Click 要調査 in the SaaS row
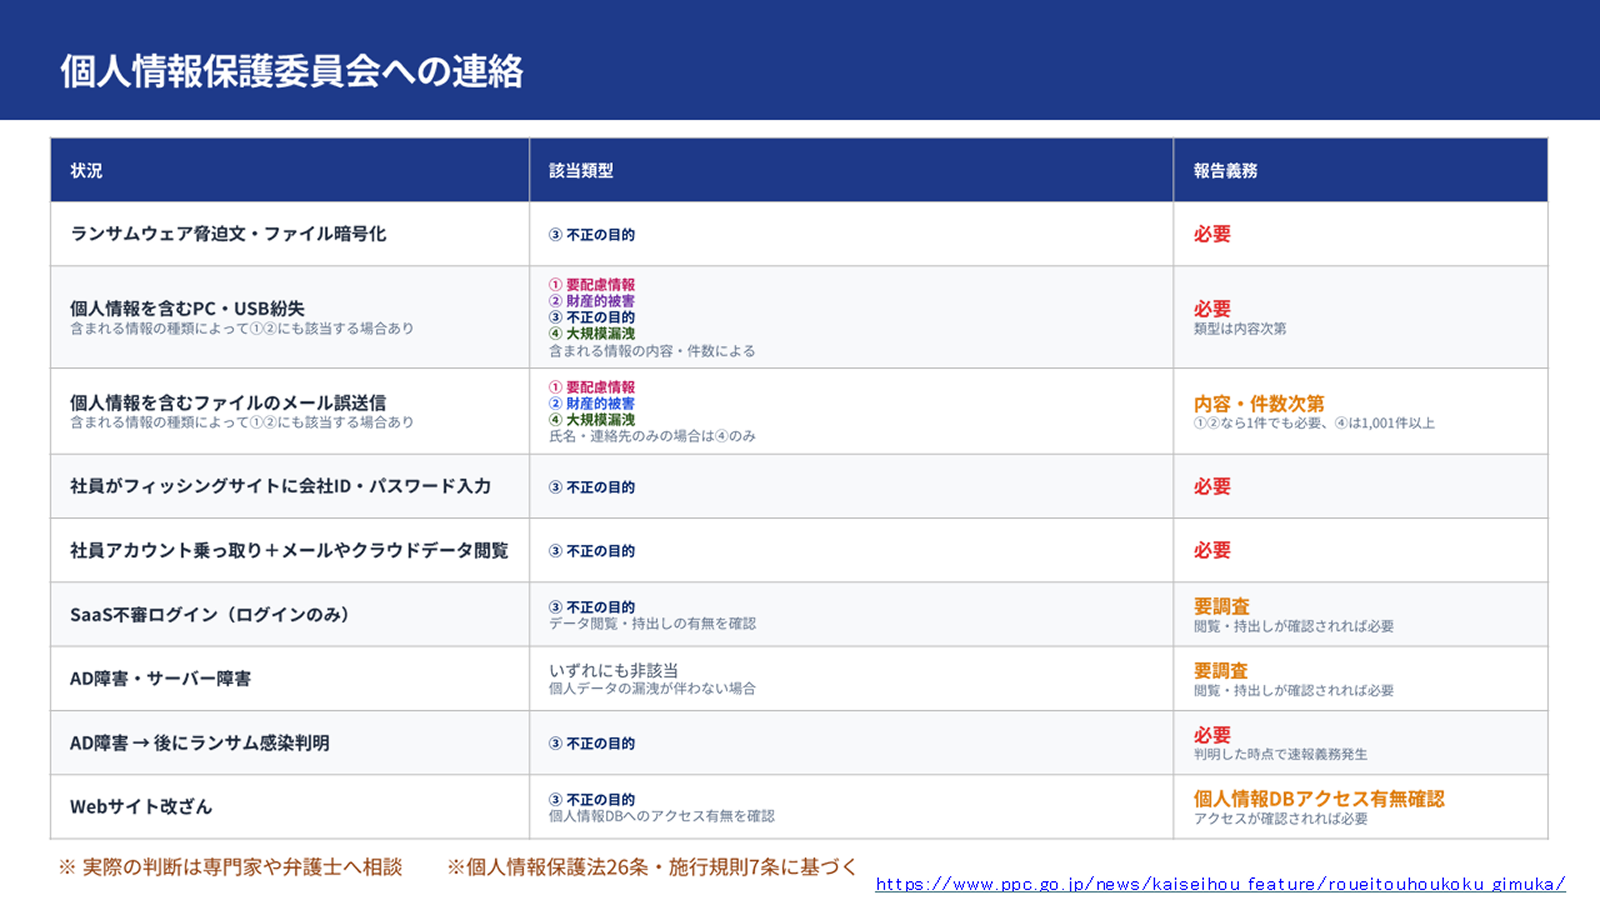Image resolution: width=1600 pixels, height=900 pixels. pos(1221,606)
